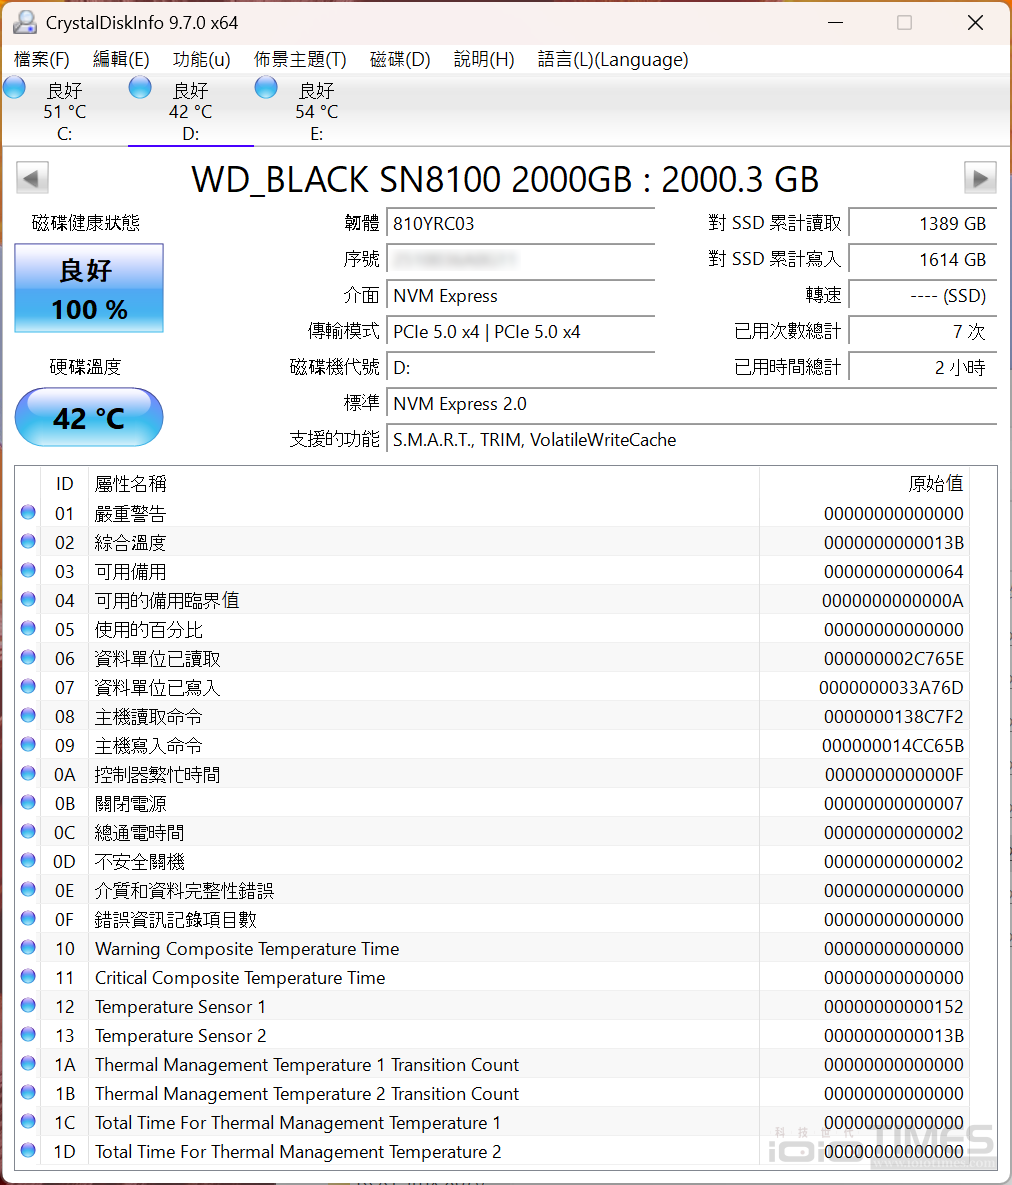Viewport: 1012px width, 1185px height.
Task: Select drive E: tab at 54 °C
Action: pos(317,112)
